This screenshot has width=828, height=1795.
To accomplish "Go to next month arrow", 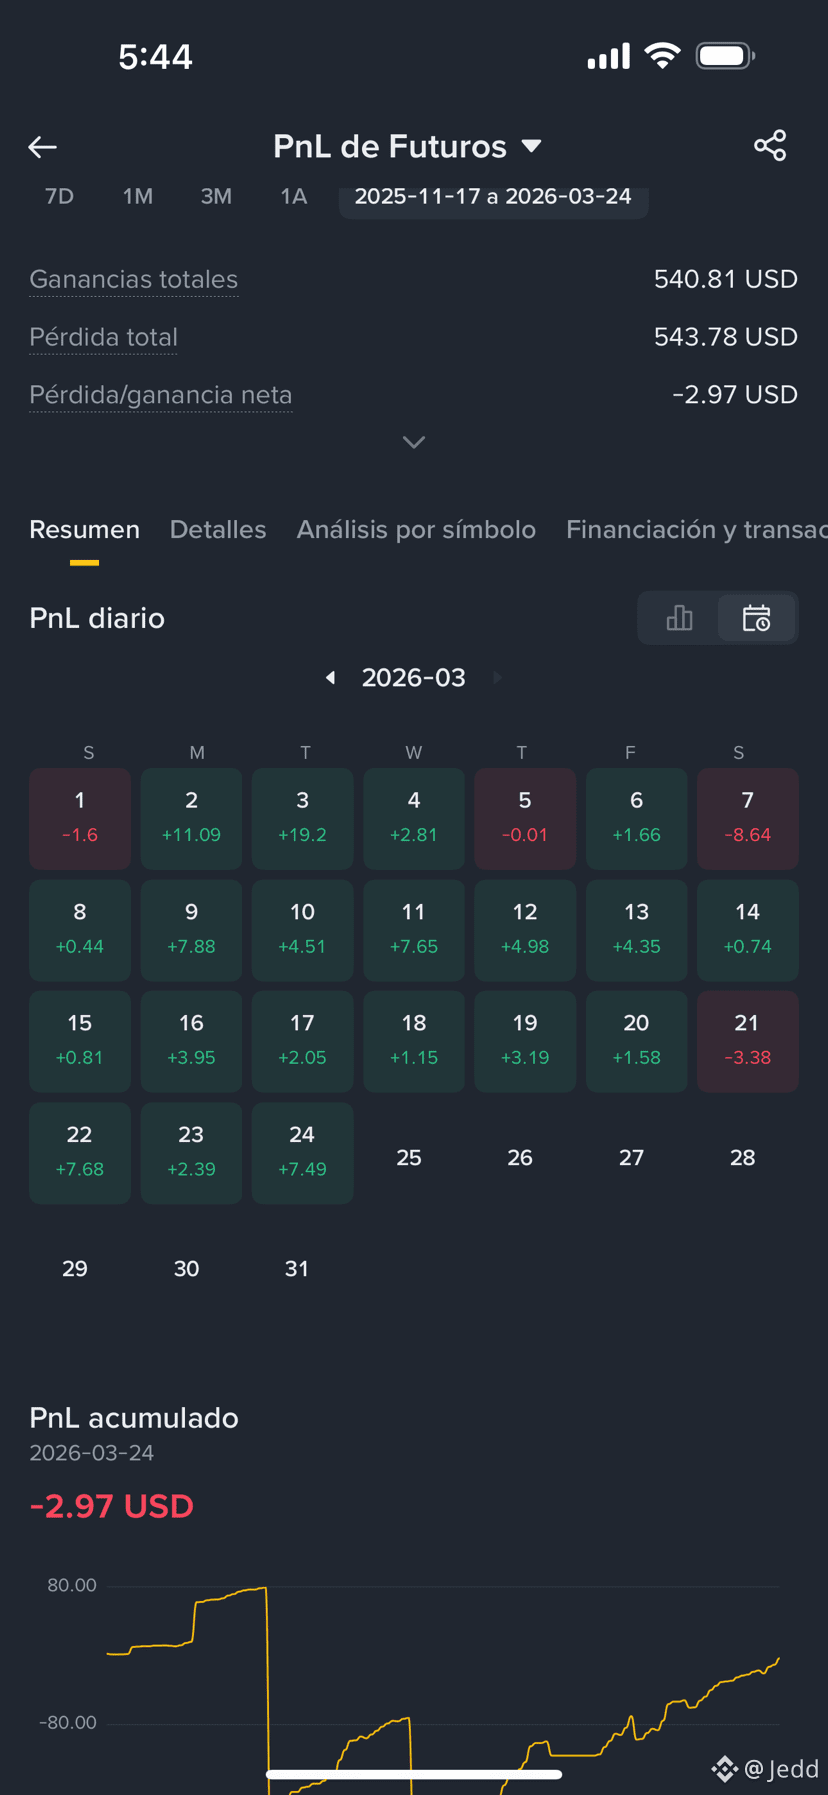I will pyautogui.click(x=497, y=678).
